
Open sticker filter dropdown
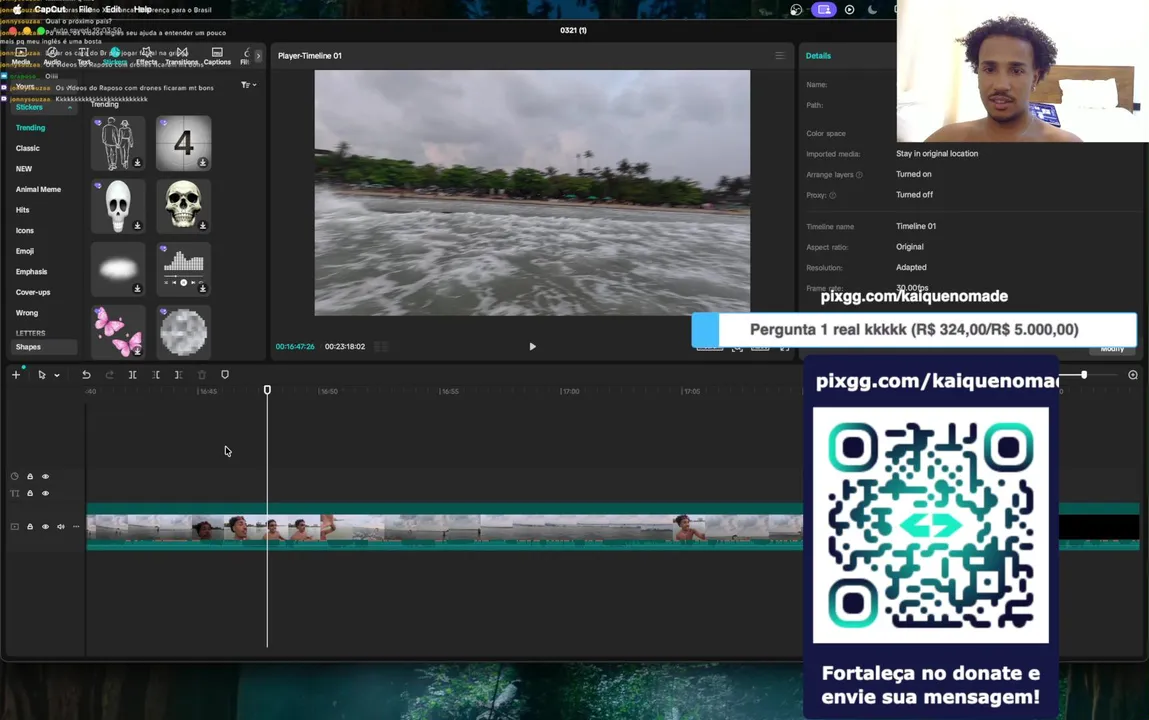coord(248,85)
